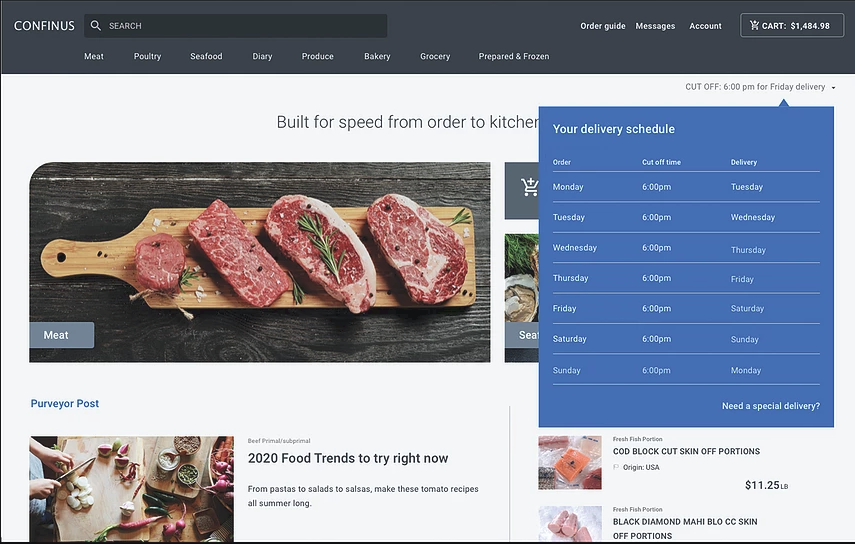Collapse the cut off delivery dropdown arrow

click(x=833, y=87)
